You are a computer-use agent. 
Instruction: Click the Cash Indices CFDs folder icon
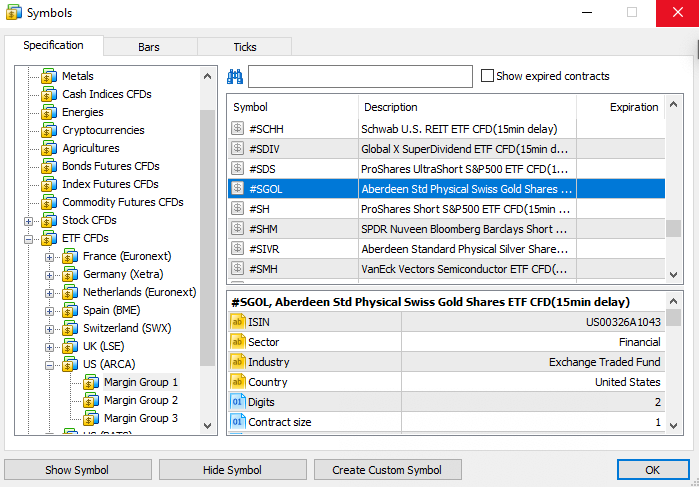click(x=49, y=95)
